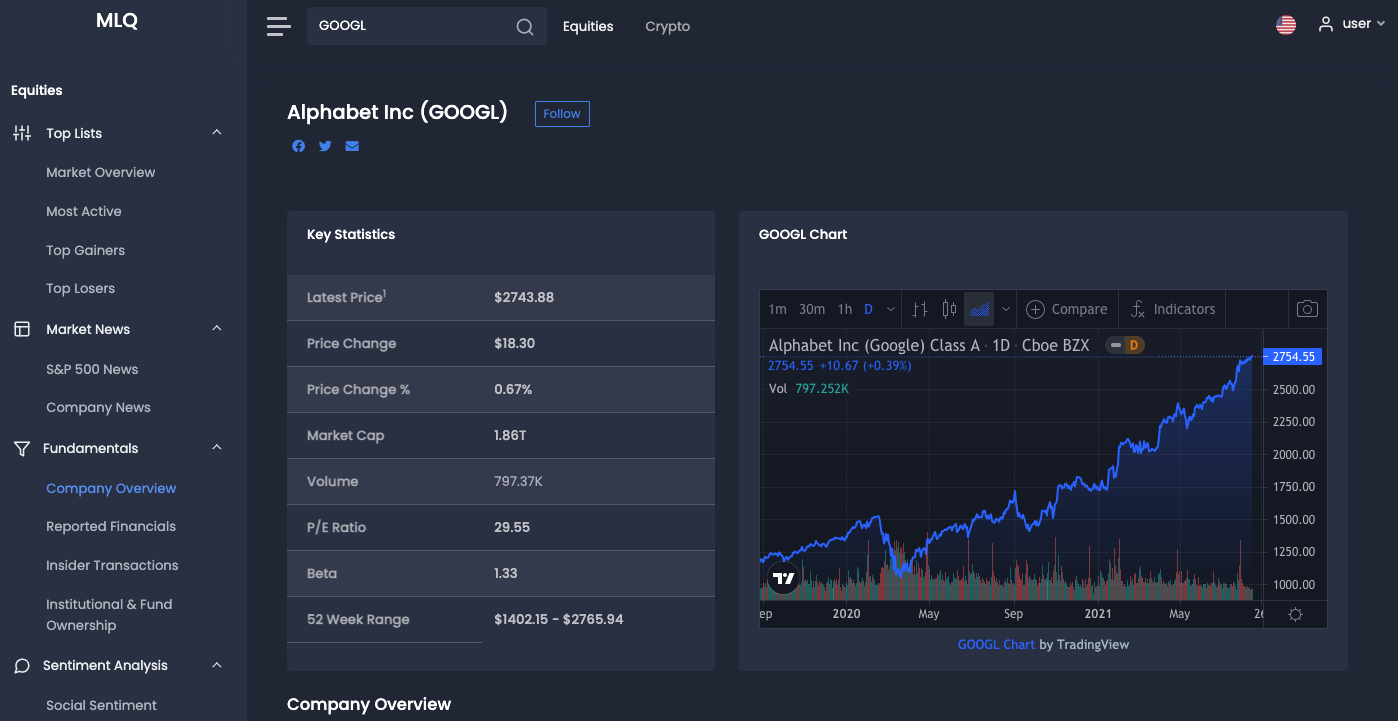Select the 30m chart interval

point(812,309)
